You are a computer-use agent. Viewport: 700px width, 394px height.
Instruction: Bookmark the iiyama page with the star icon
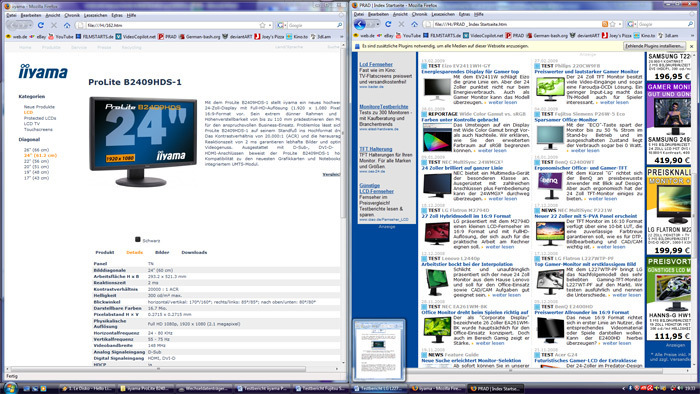click(x=262, y=25)
